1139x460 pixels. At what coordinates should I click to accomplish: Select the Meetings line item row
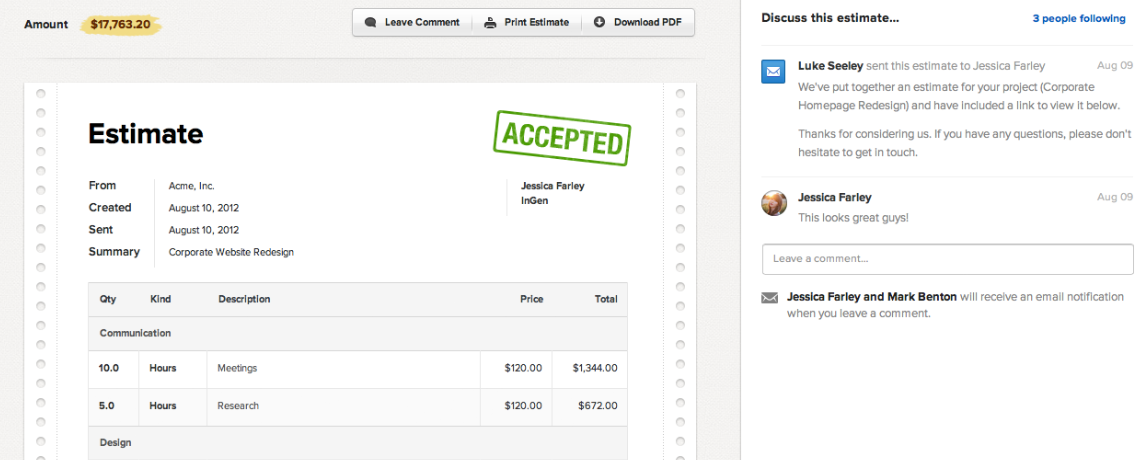click(358, 368)
